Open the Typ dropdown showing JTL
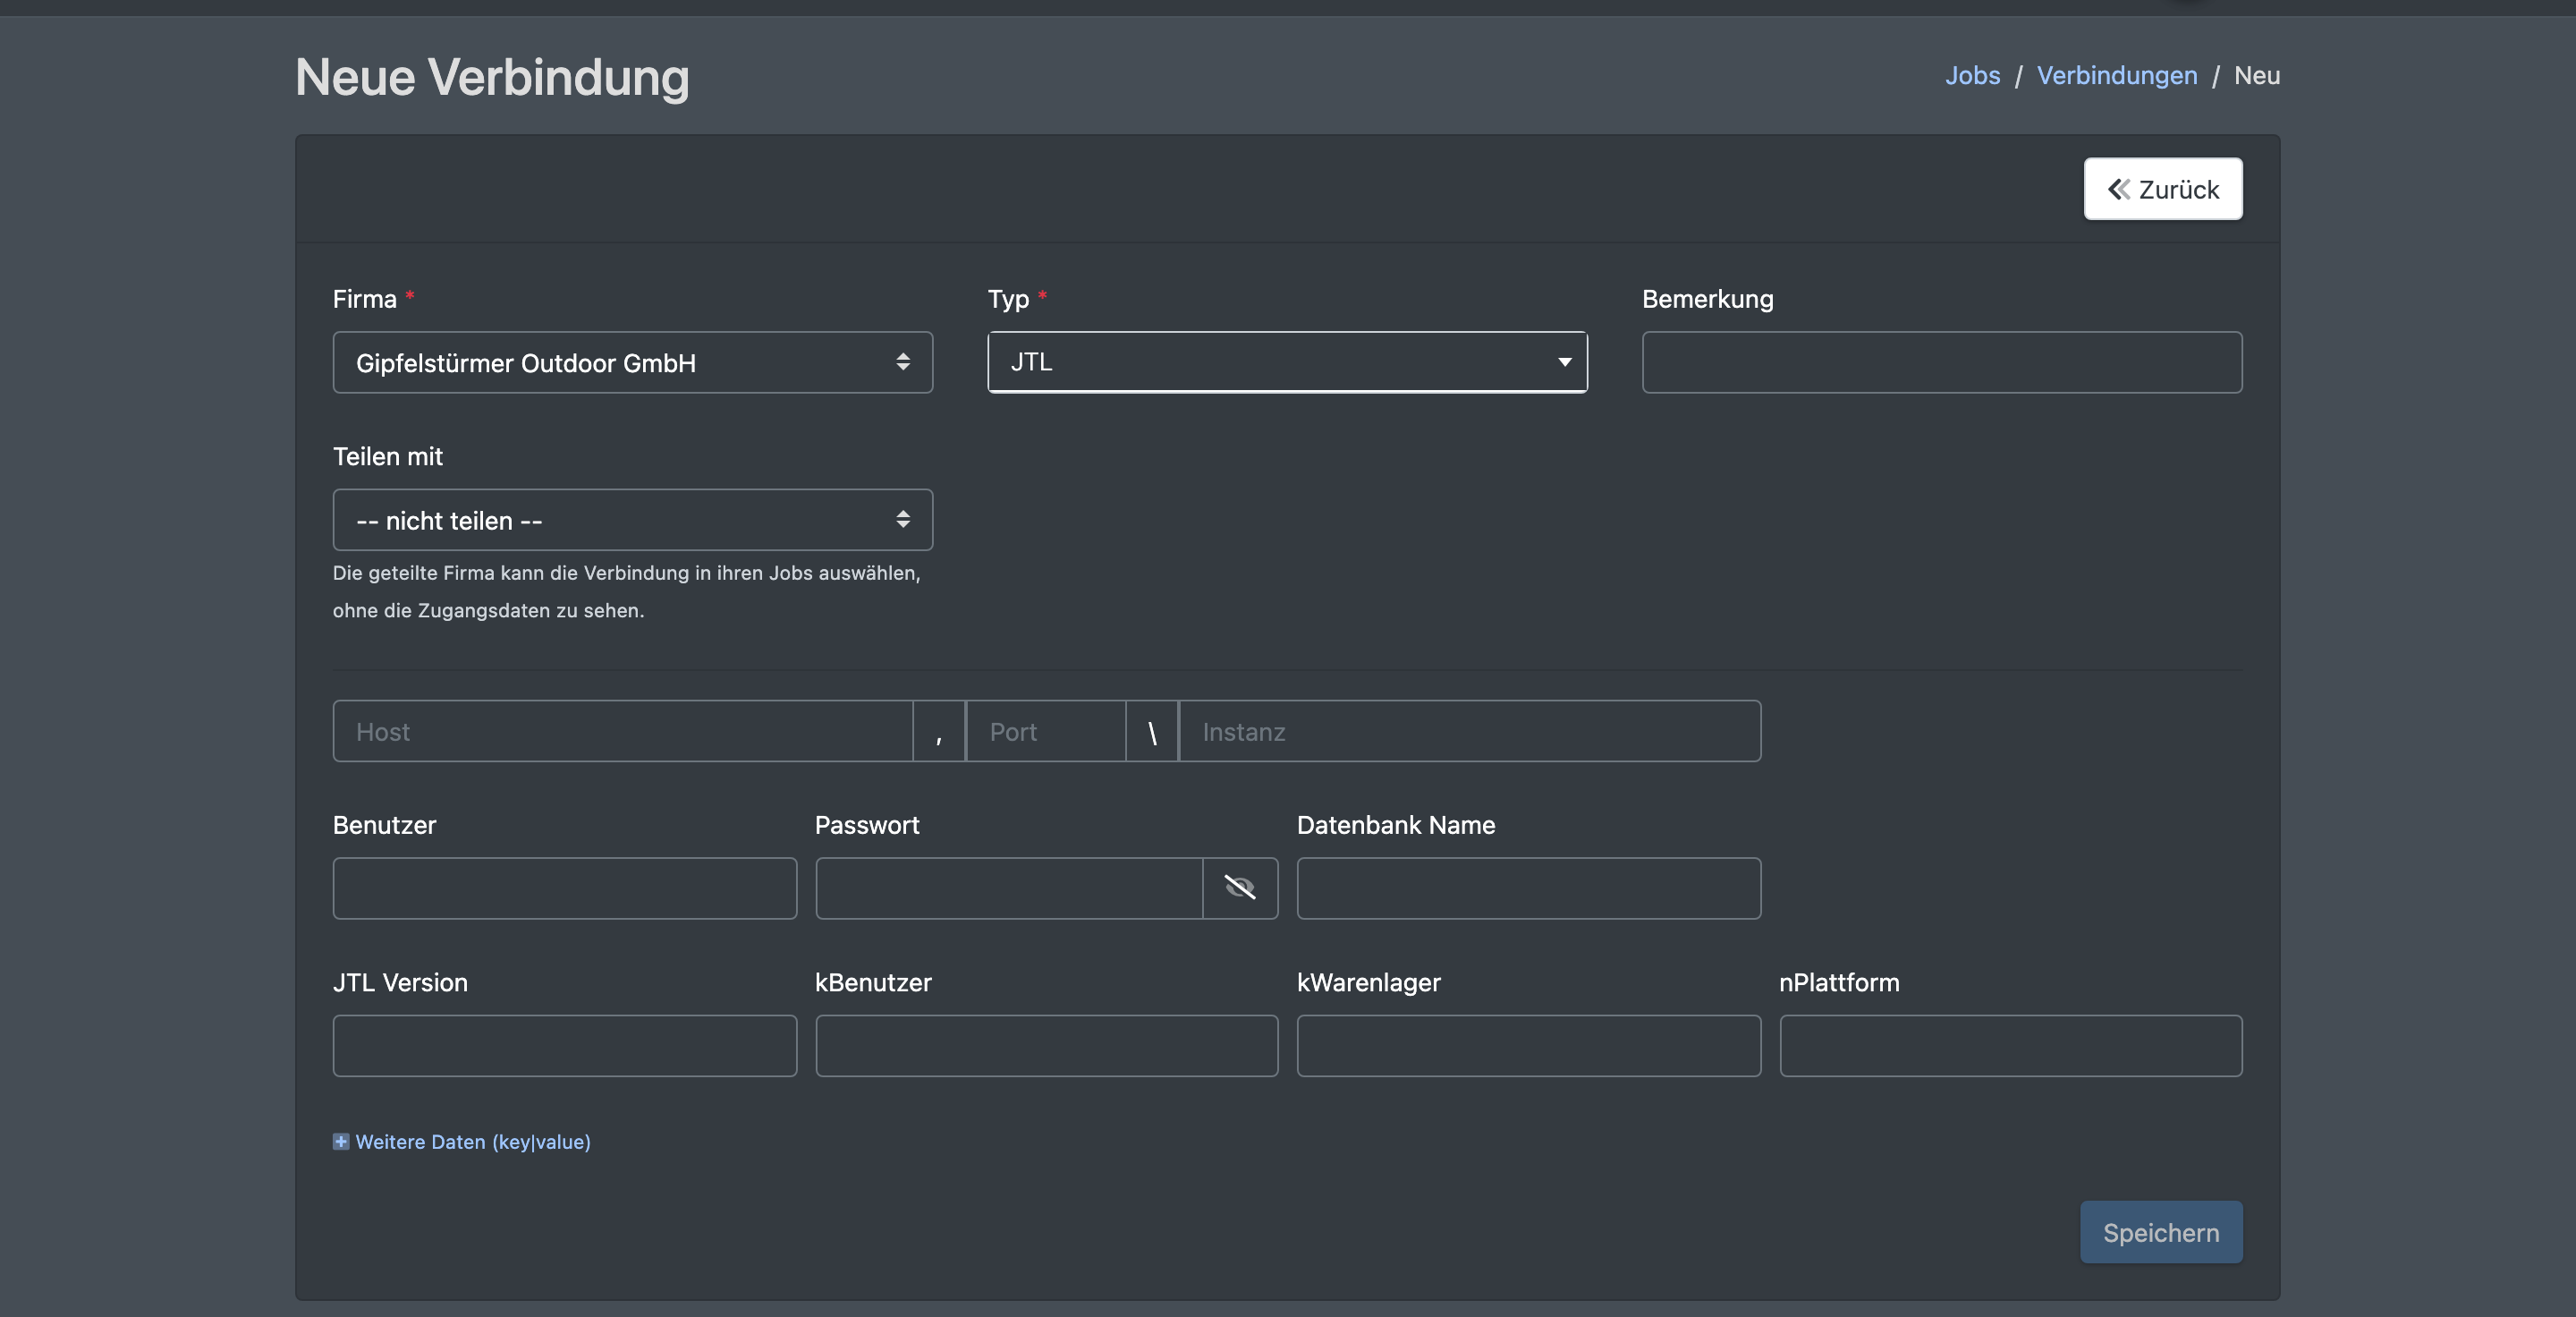The height and width of the screenshot is (1317, 2576). pos(1287,362)
